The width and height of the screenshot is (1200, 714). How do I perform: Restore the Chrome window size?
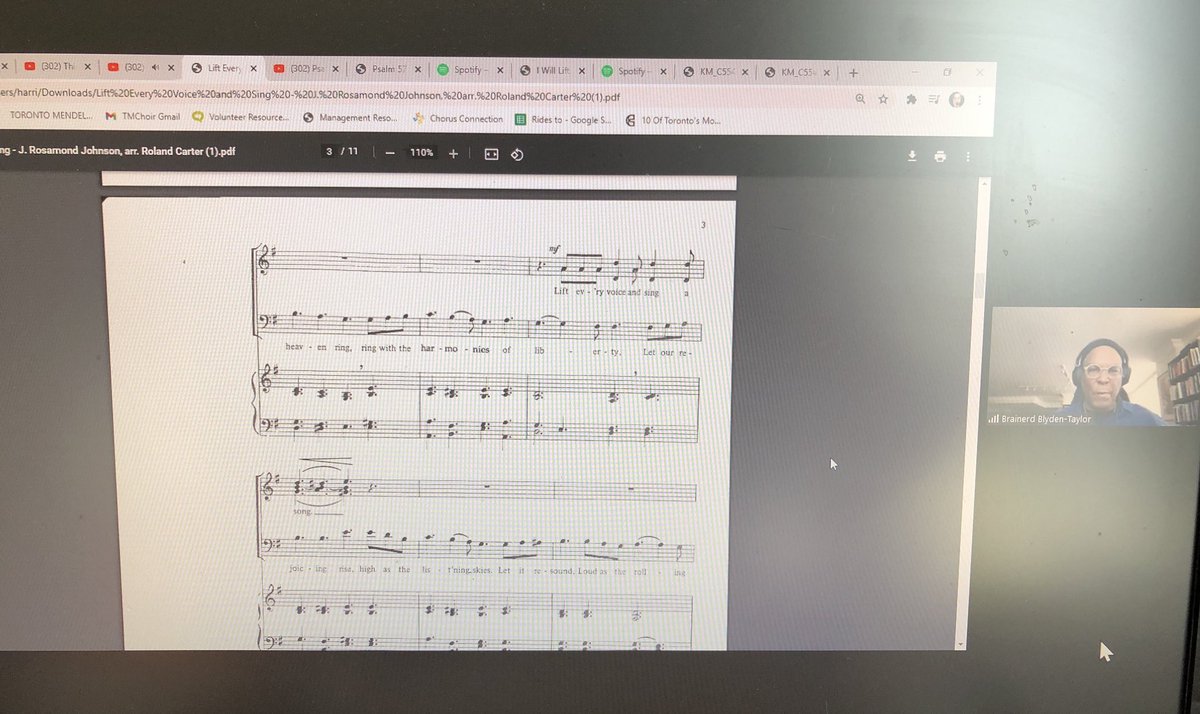pos(948,72)
